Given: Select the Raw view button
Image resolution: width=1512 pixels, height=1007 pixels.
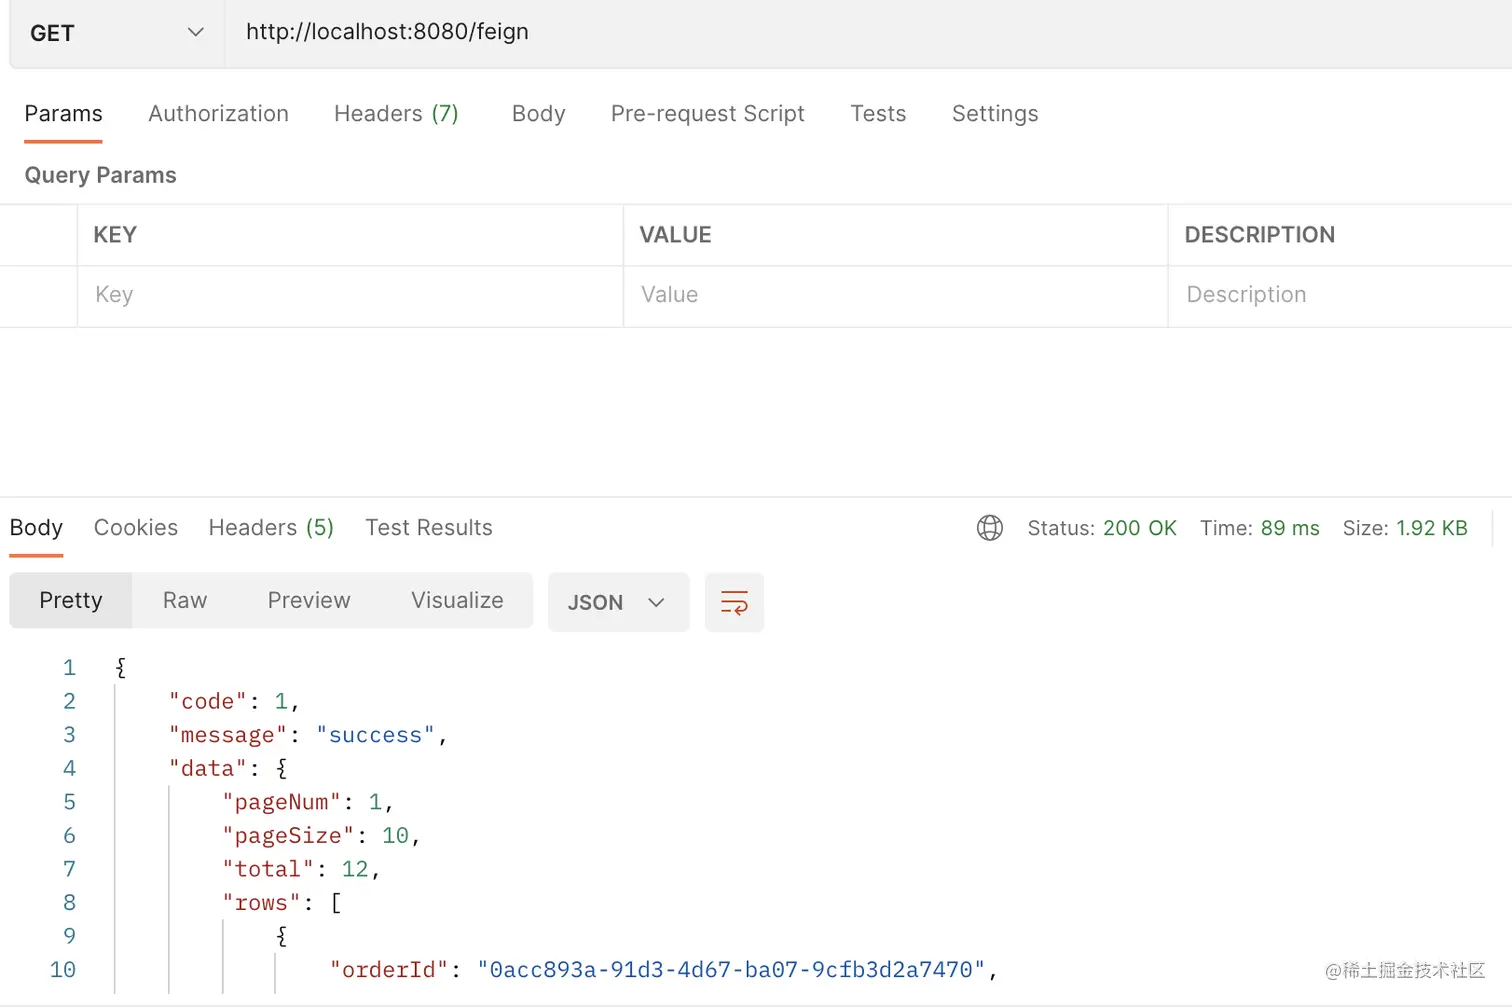Looking at the screenshot, I should pos(185,600).
